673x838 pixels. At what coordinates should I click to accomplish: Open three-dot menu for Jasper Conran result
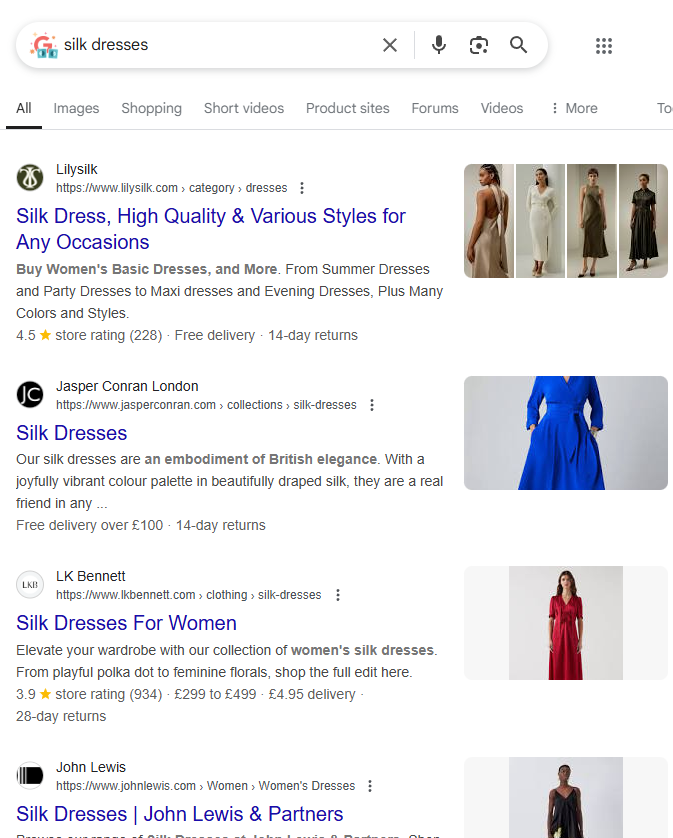(372, 405)
